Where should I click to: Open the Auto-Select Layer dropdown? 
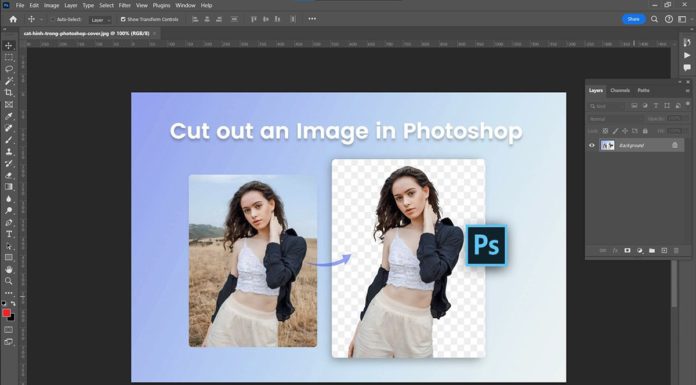click(99, 20)
